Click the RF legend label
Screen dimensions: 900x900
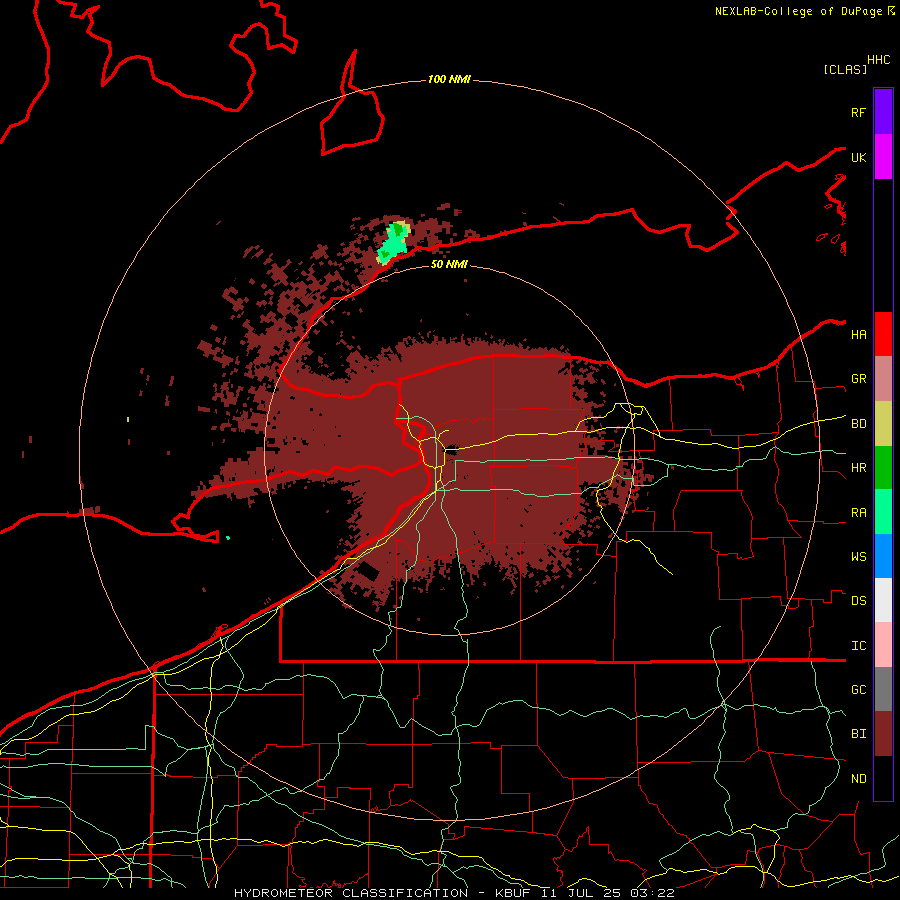click(x=859, y=112)
